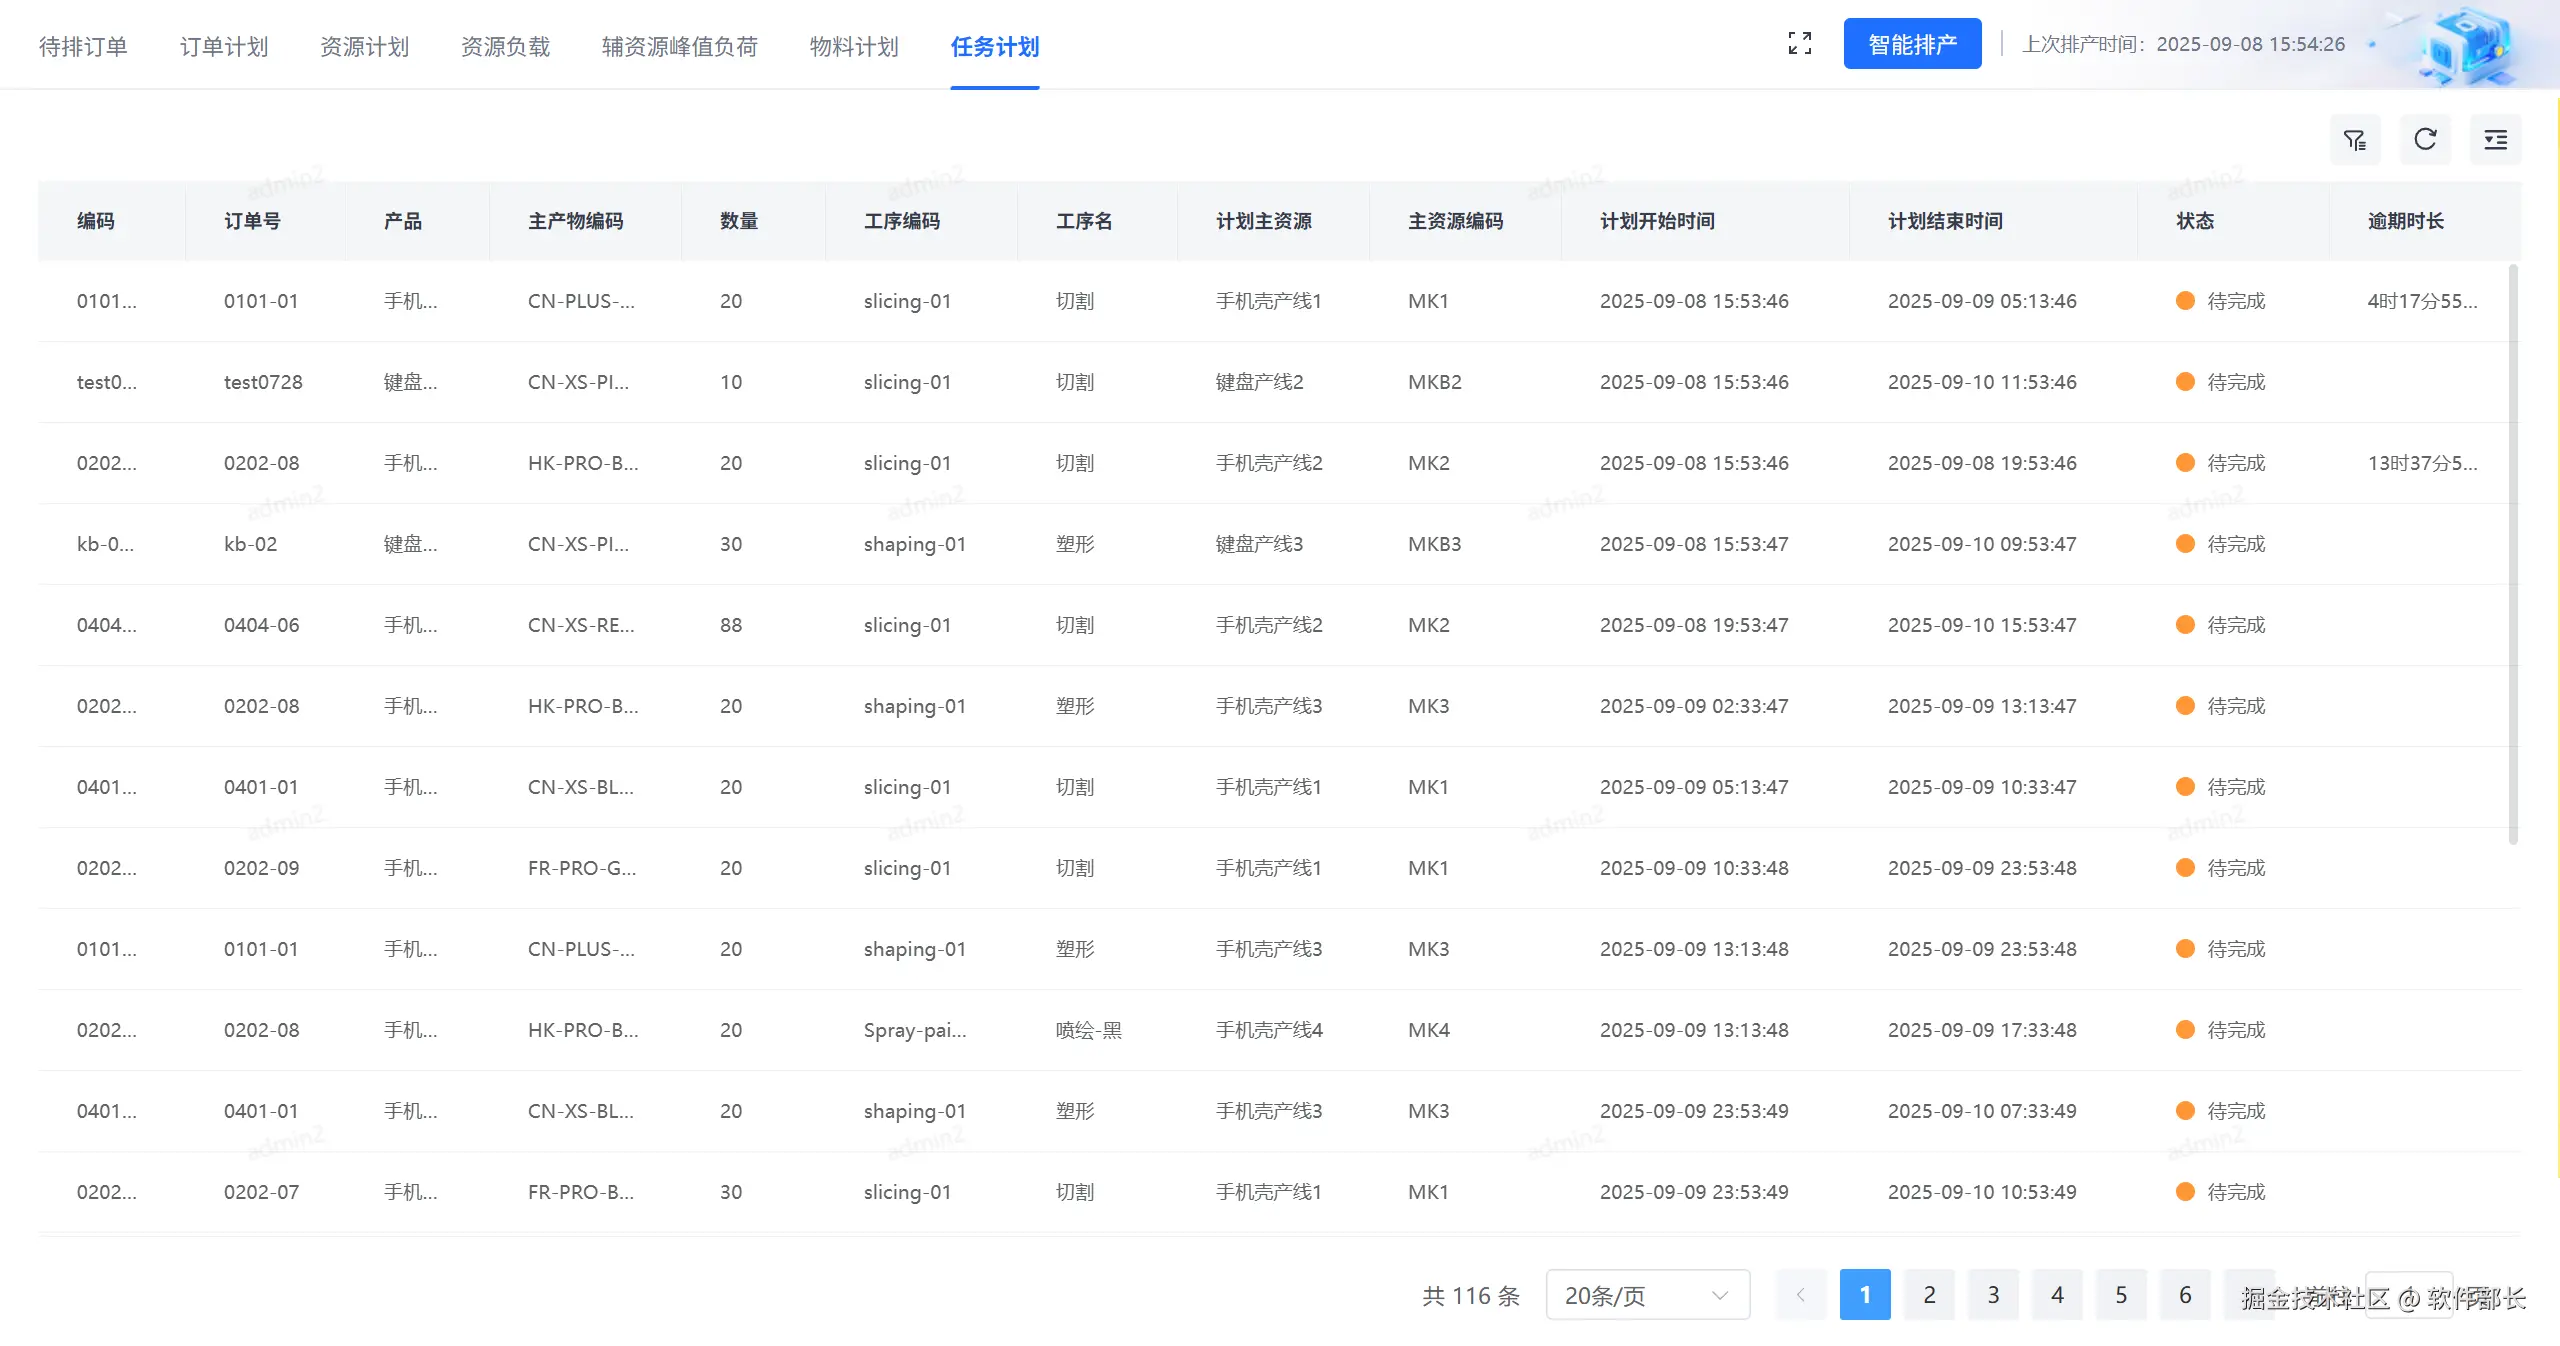2560x1346 pixels.
Task: Select the test0728 order row
Action: click(263, 382)
